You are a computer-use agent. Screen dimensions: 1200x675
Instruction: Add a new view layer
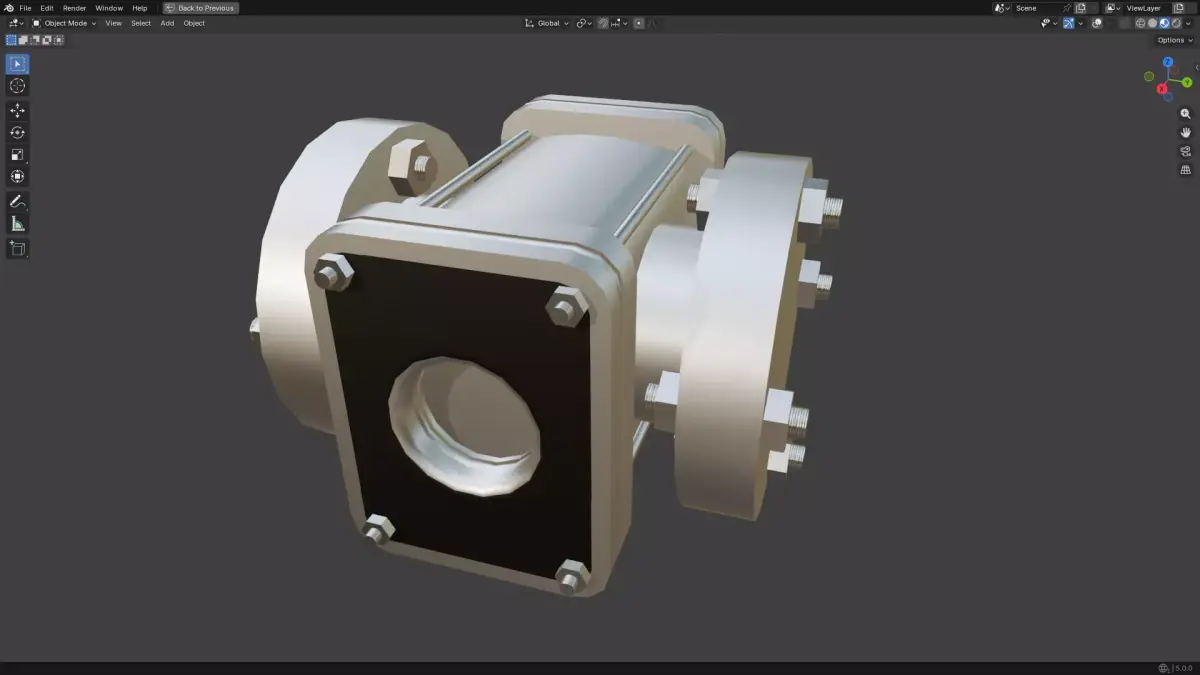click(1178, 8)
